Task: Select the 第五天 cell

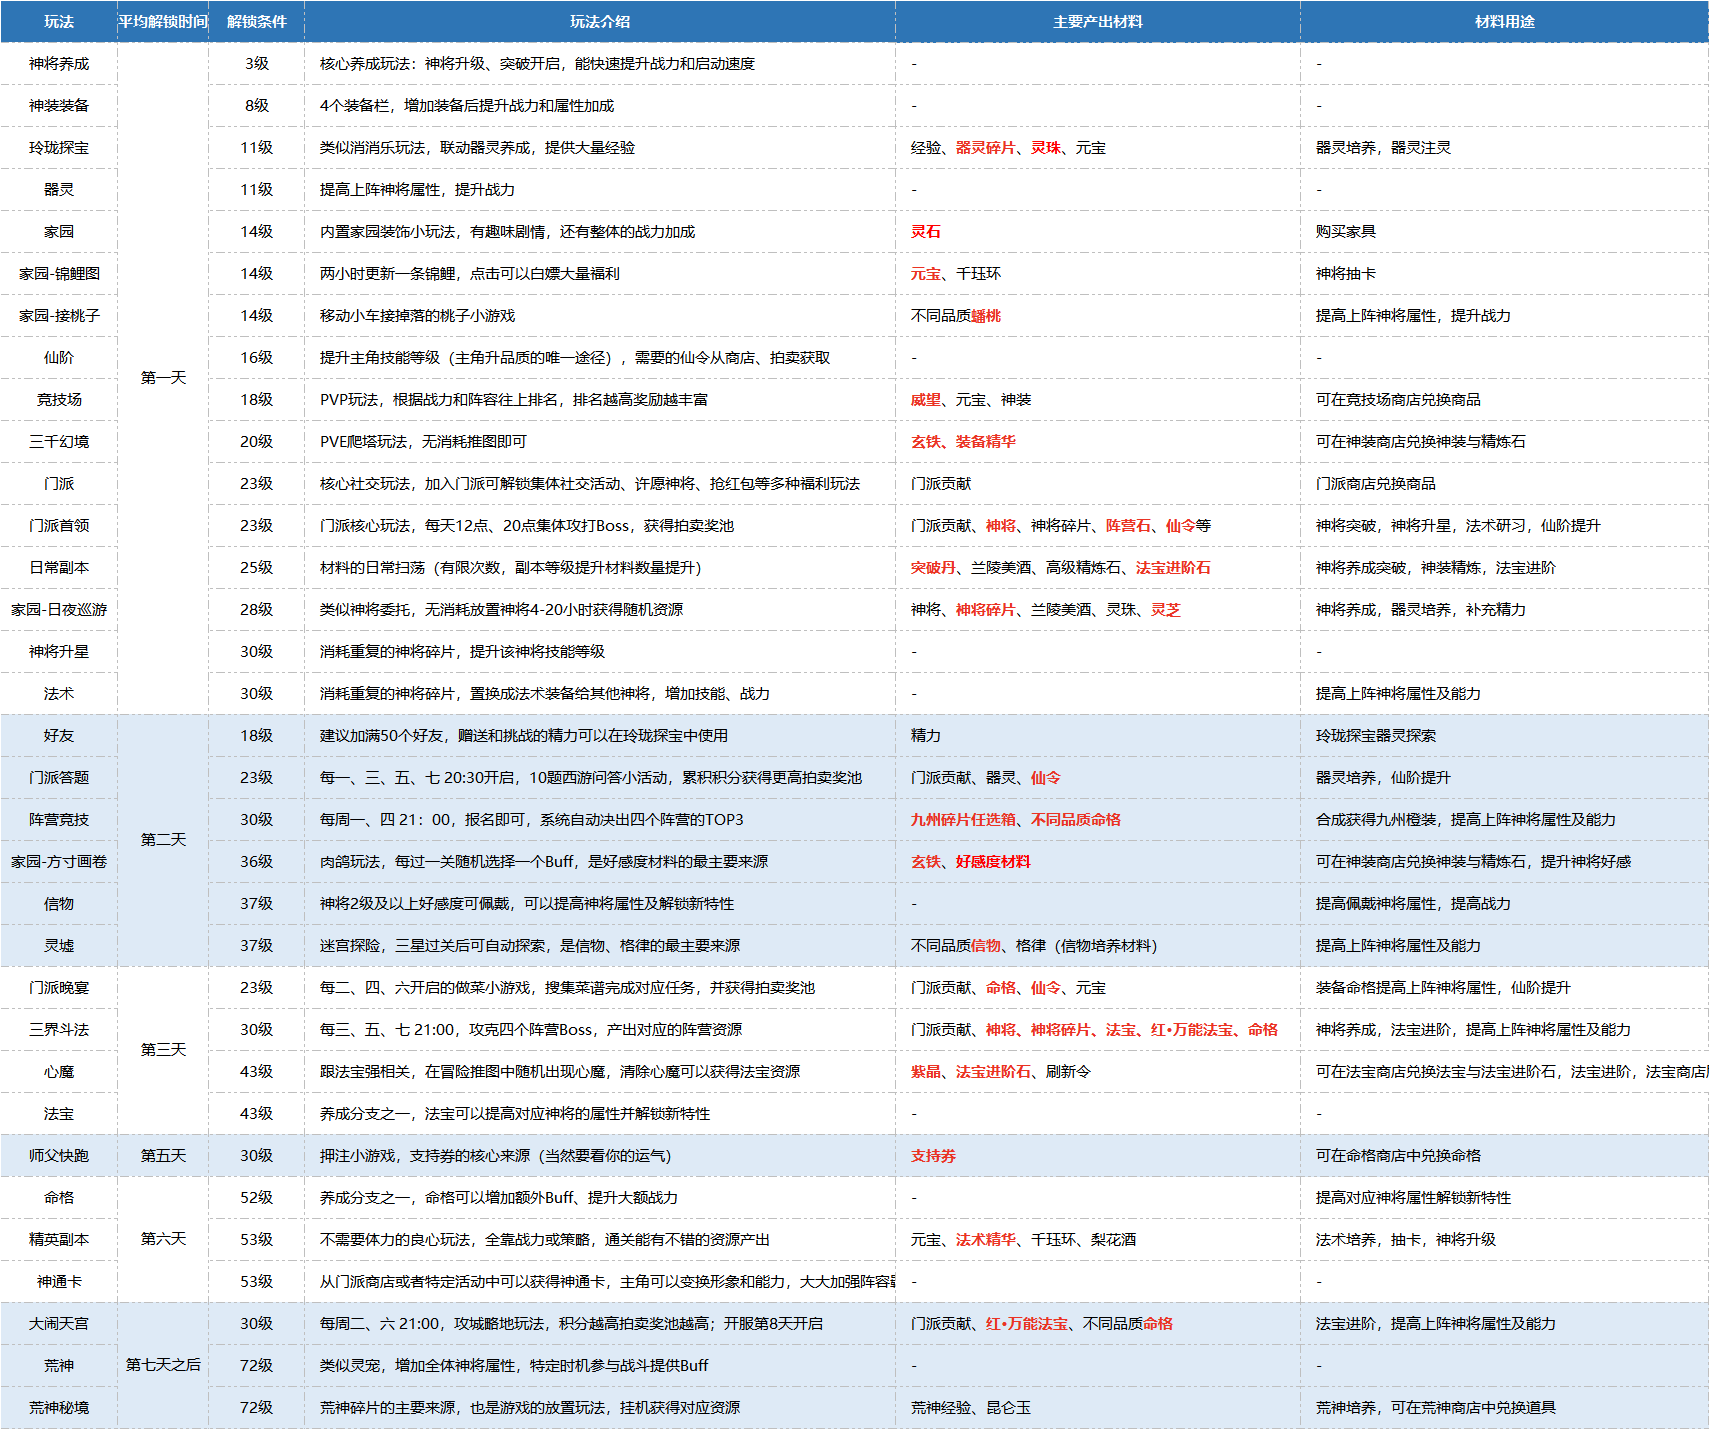Action: [x=163, y=1156]
